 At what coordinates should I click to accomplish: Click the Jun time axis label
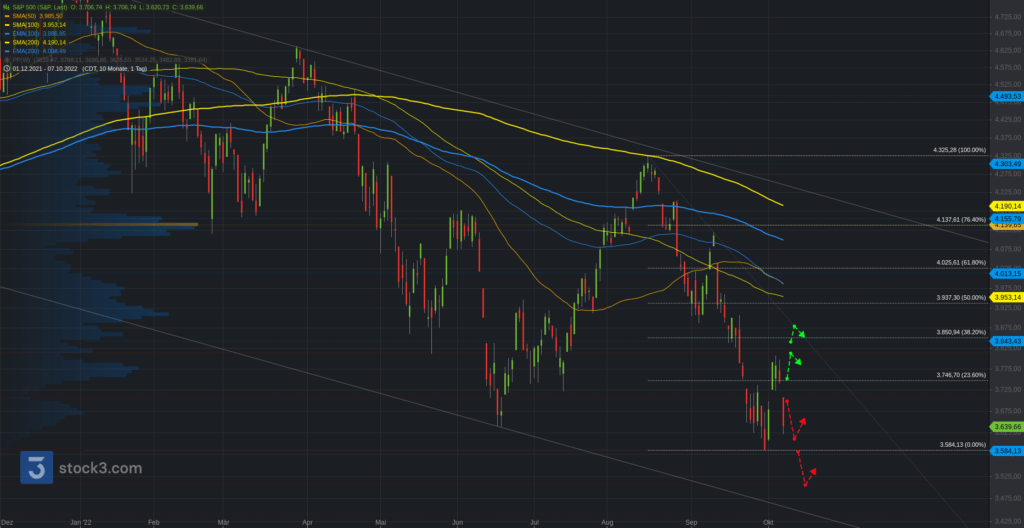pos(458,522)
